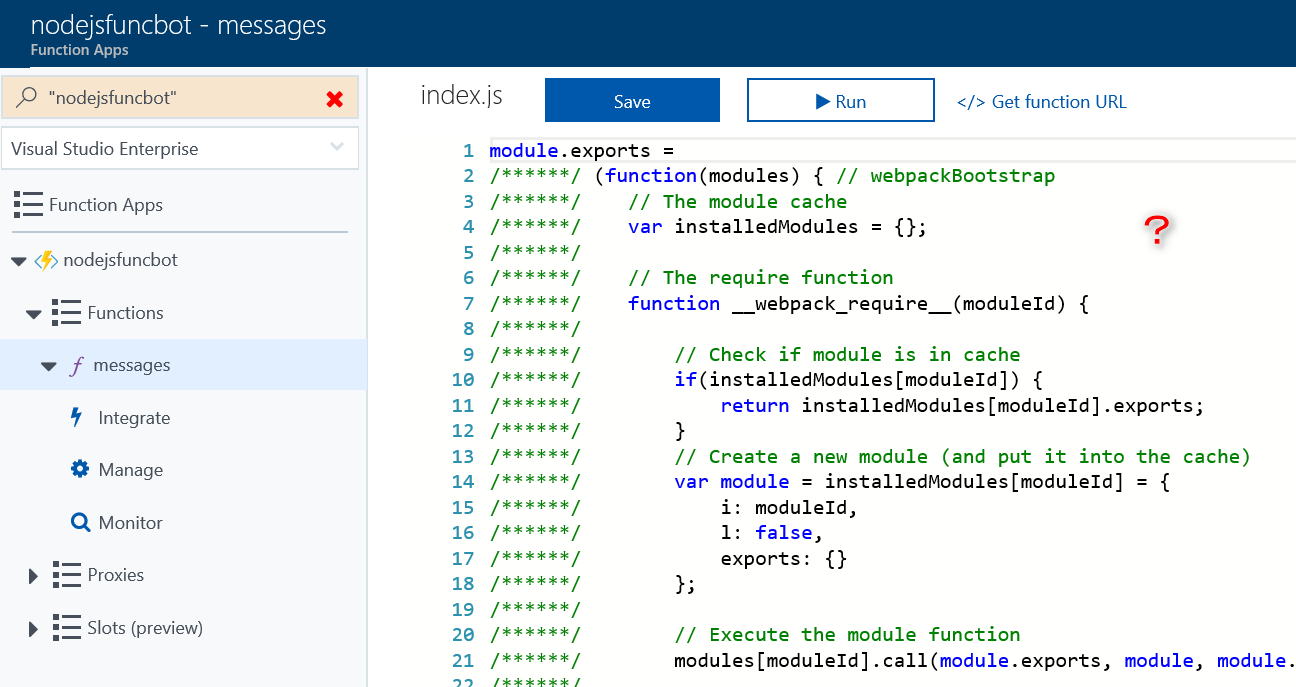The image size is (1296, 687).
Task: Click the red X to clear search
Action: [335, 99]
